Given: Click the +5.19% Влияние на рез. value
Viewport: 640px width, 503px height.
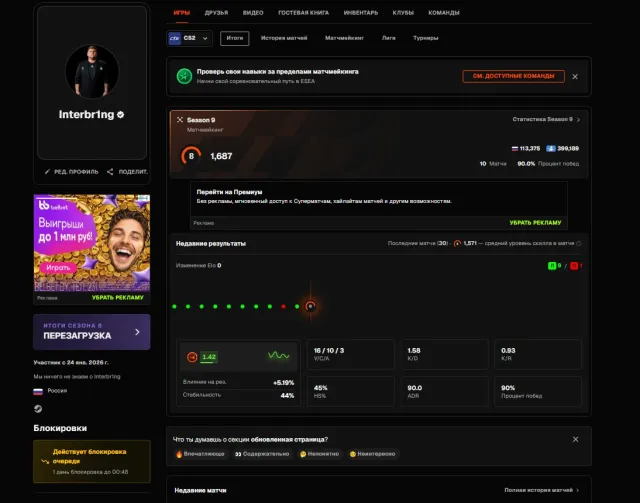Looking at the screenshot, I should (283, 383).
